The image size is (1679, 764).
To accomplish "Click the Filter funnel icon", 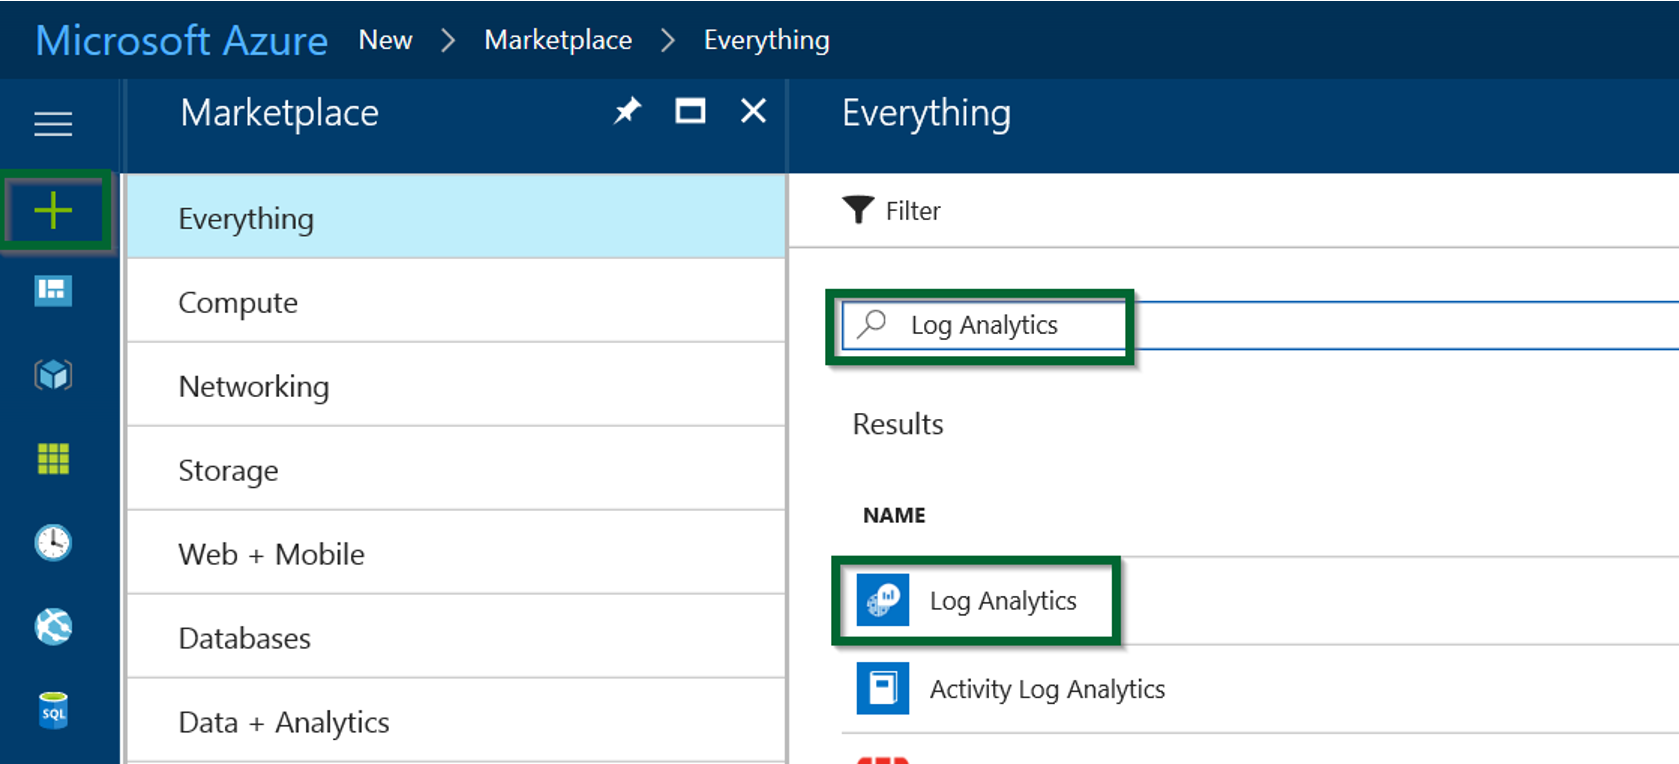I will 858,210.
